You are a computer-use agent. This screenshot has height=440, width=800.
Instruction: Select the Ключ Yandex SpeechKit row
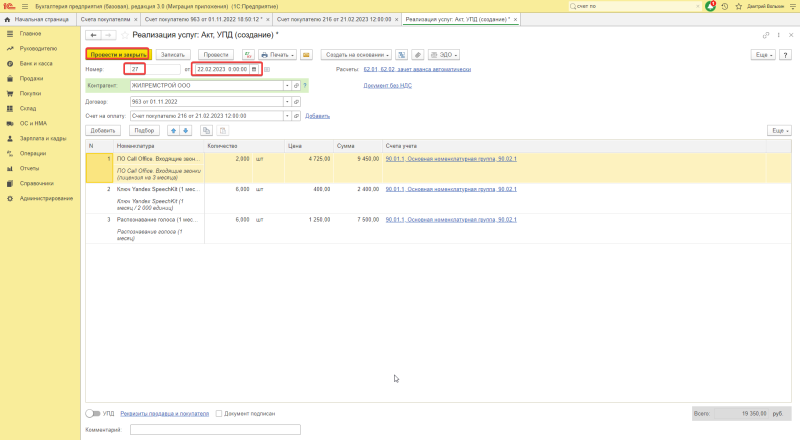(438, 198)
